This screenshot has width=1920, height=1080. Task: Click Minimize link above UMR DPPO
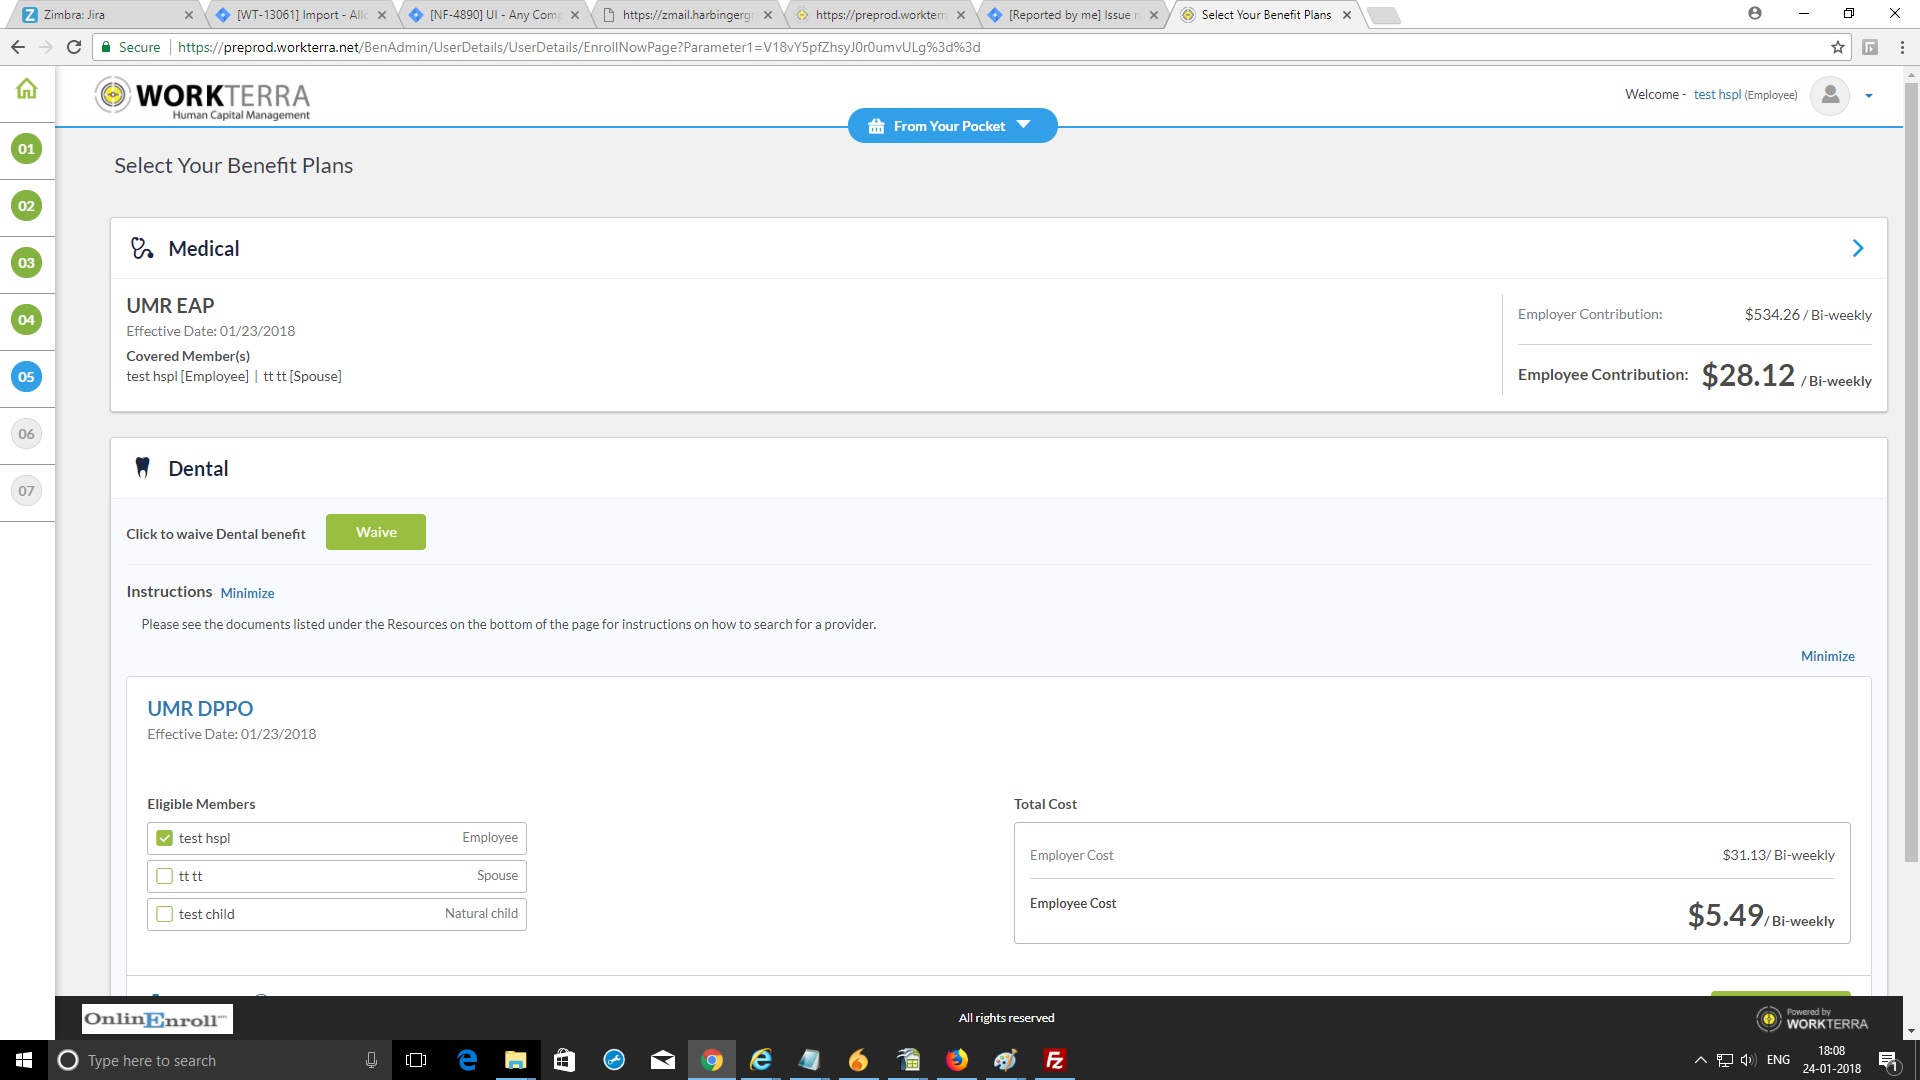(1828, 656)
